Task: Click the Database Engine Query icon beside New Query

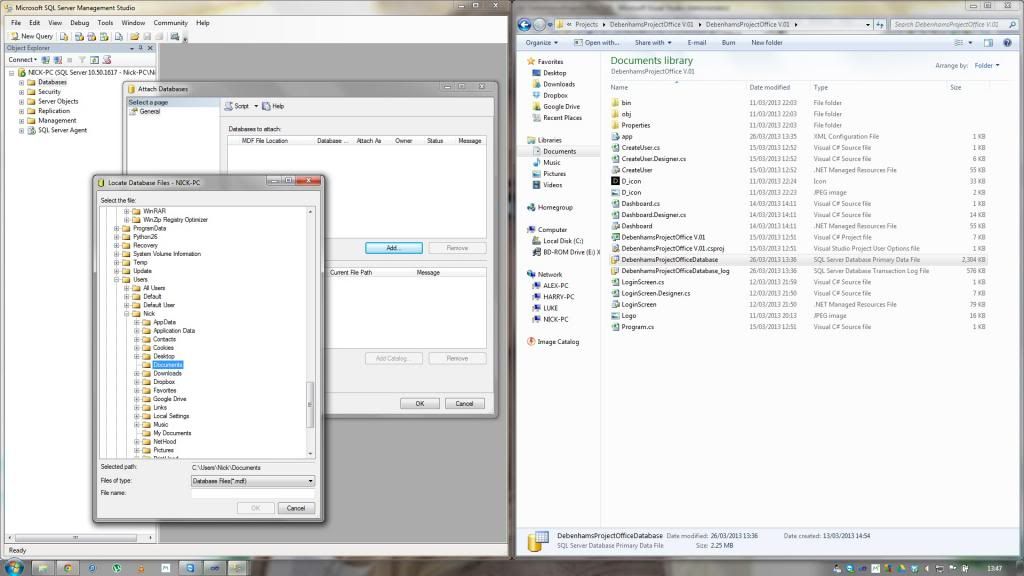Action: click(64, 37)
